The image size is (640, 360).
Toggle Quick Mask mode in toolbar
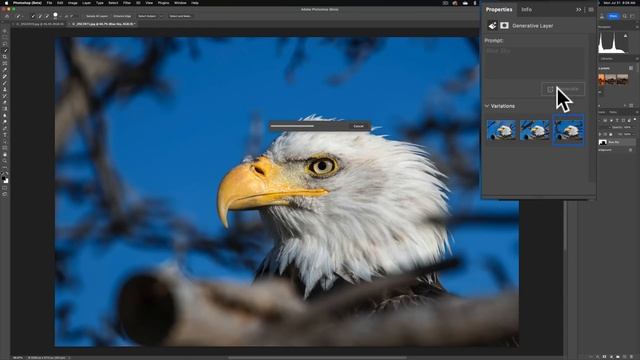5,188
